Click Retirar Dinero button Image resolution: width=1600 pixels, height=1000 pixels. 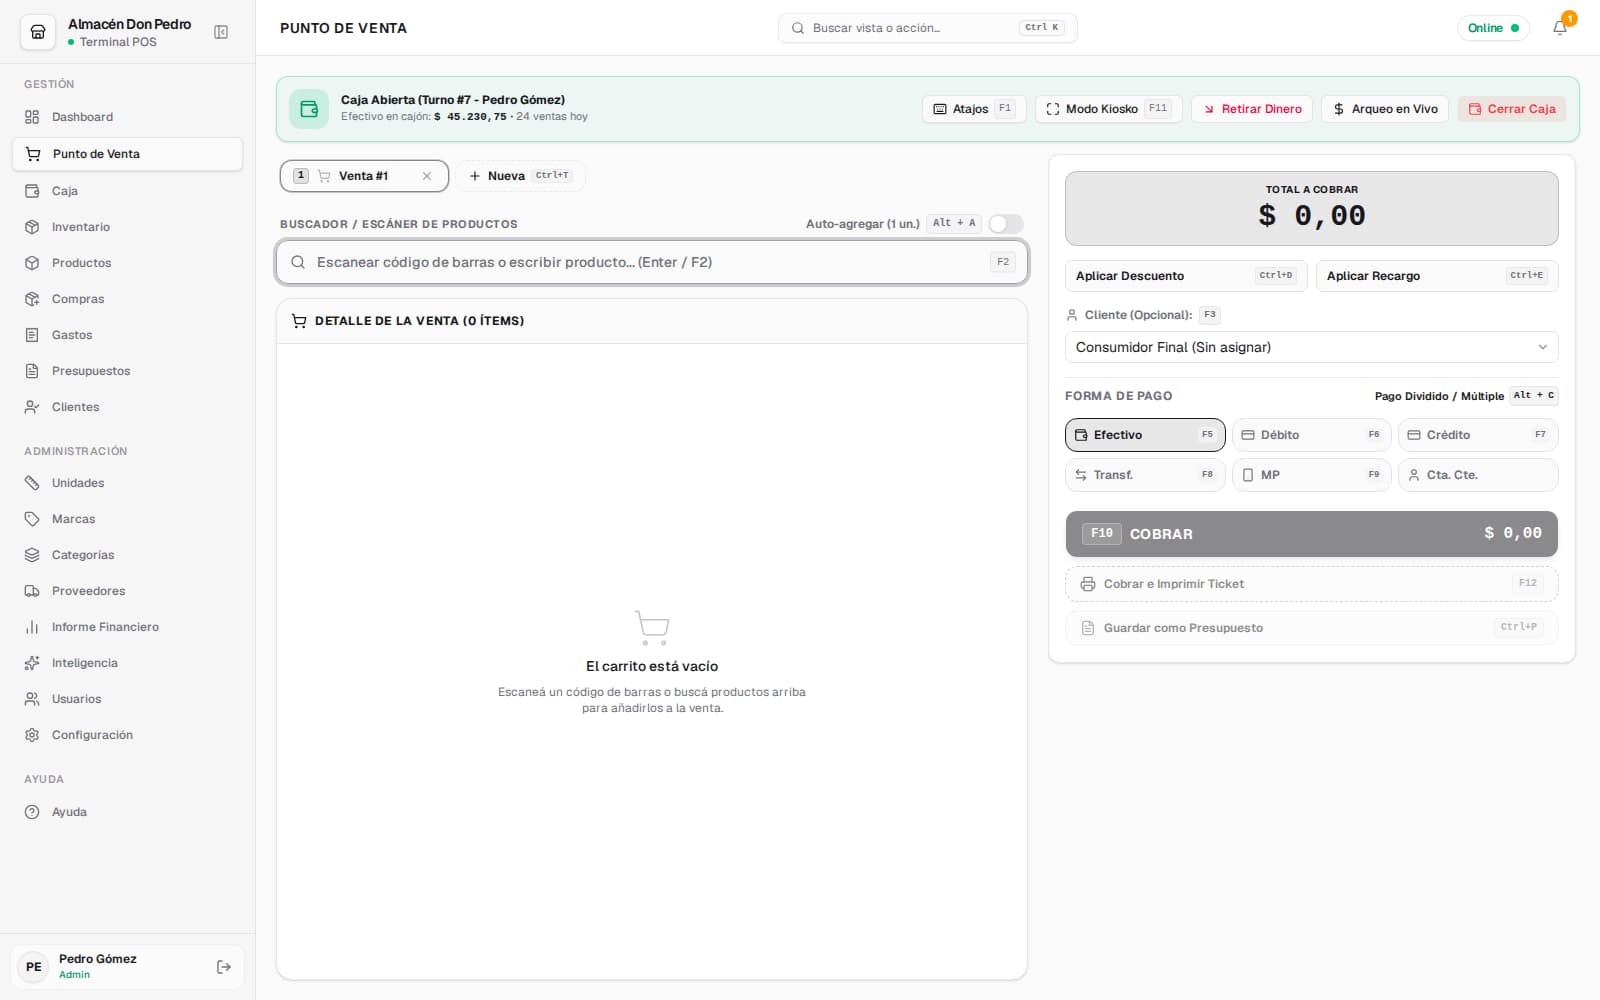point(1252,109)
